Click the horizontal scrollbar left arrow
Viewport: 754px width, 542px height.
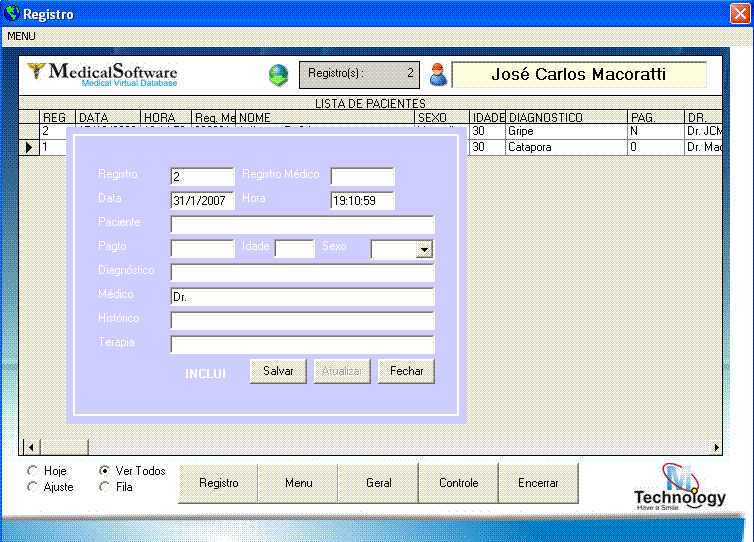(x=31, y=447)
